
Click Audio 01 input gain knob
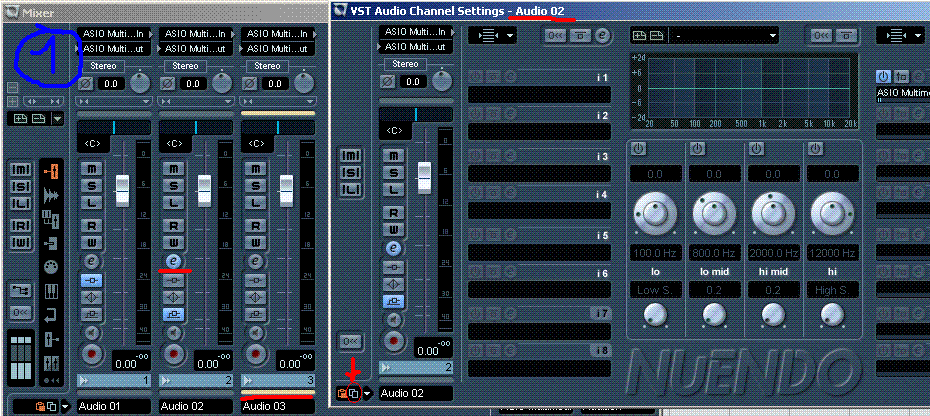(x=141, y=82)
